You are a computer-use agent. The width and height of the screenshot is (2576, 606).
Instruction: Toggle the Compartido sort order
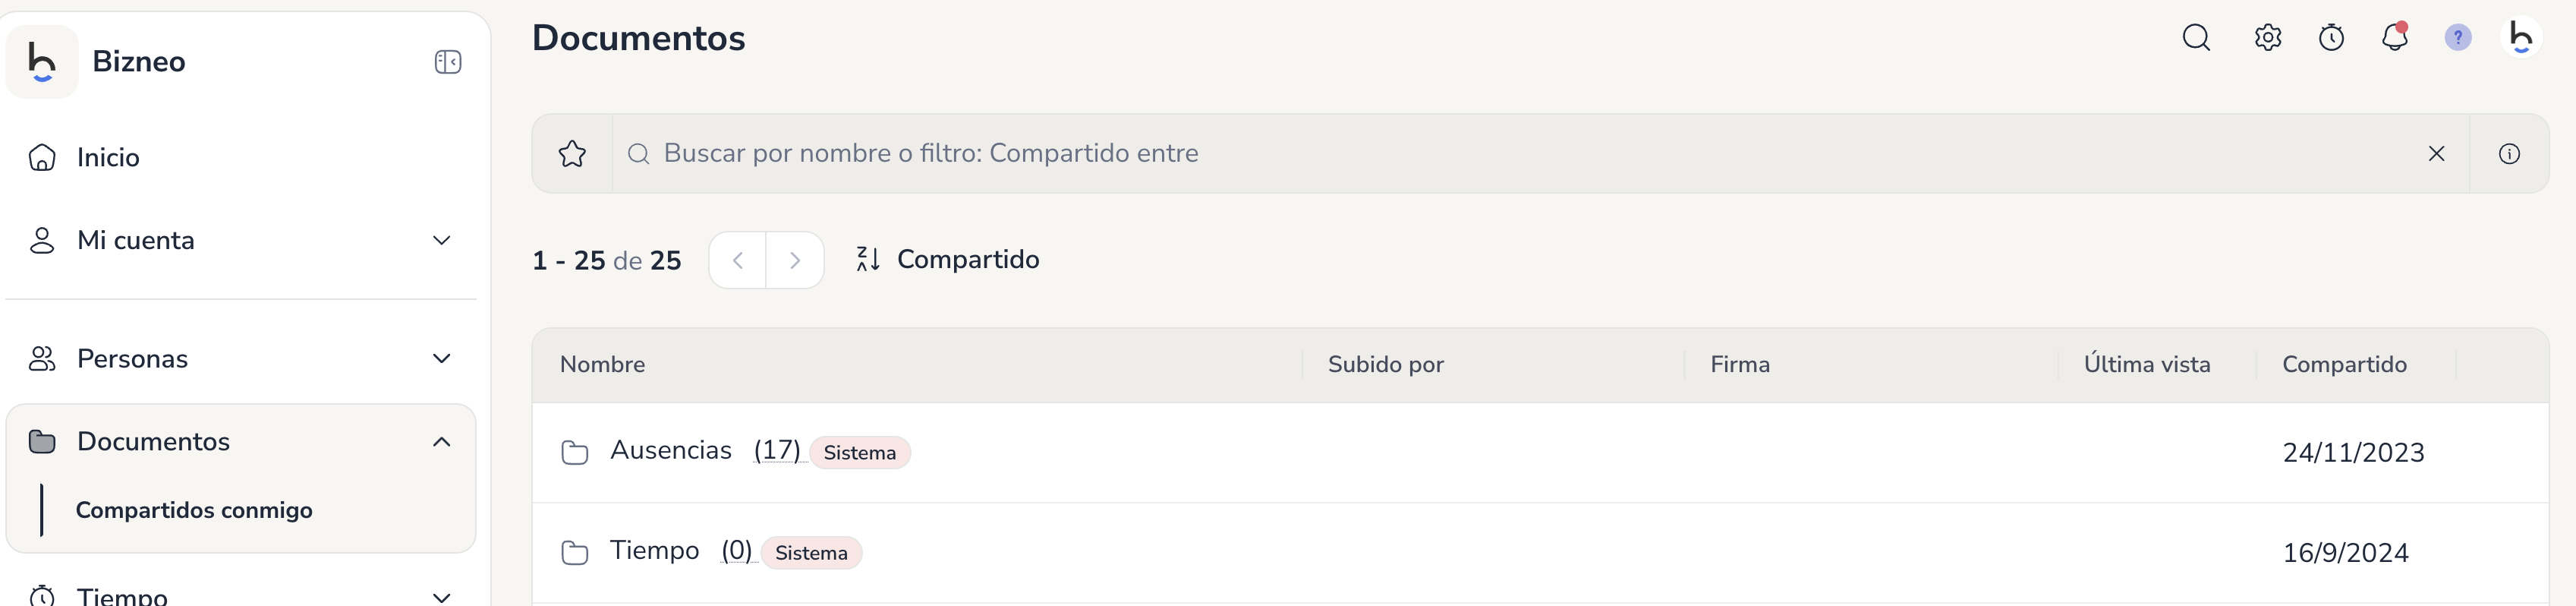(948, 260)
